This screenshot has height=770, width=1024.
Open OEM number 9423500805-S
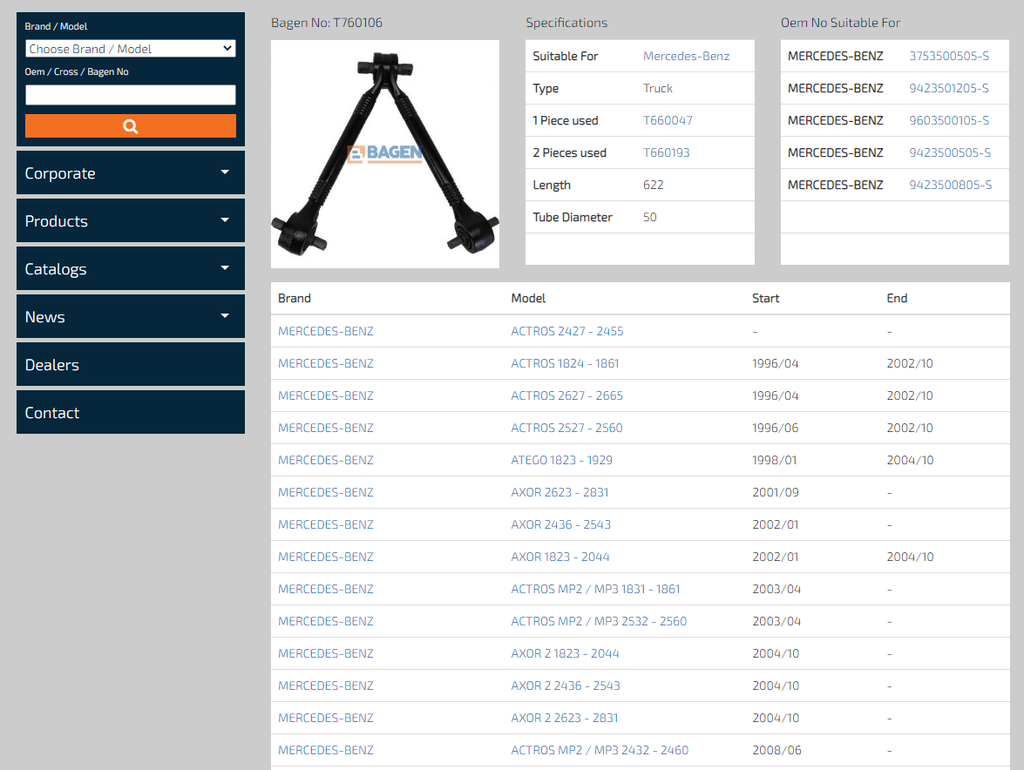pos(950,185)
